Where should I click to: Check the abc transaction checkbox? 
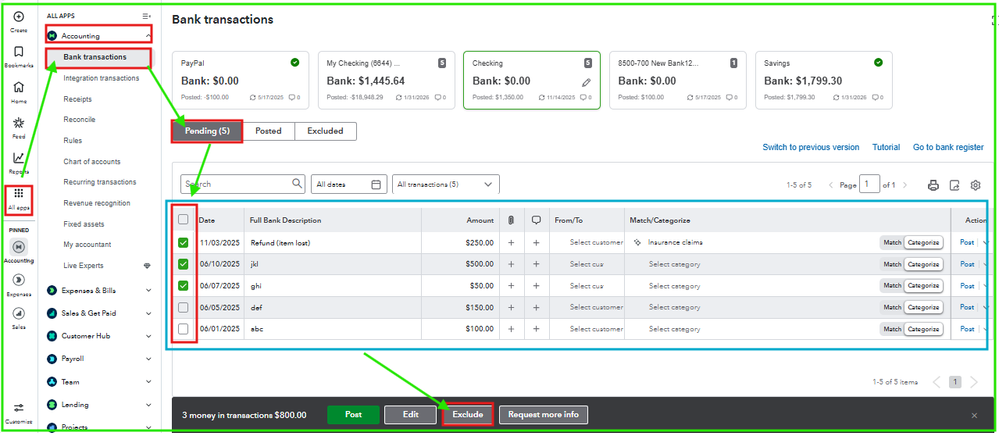point(183,329)
